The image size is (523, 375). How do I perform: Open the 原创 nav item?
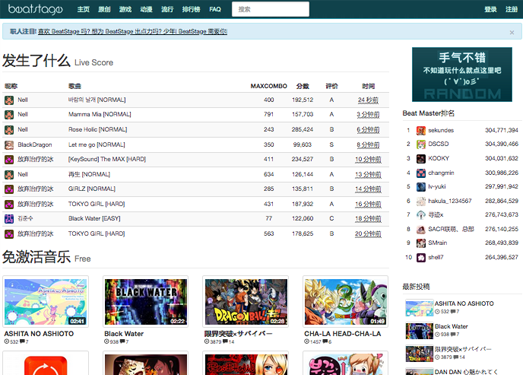click(104, 9)
